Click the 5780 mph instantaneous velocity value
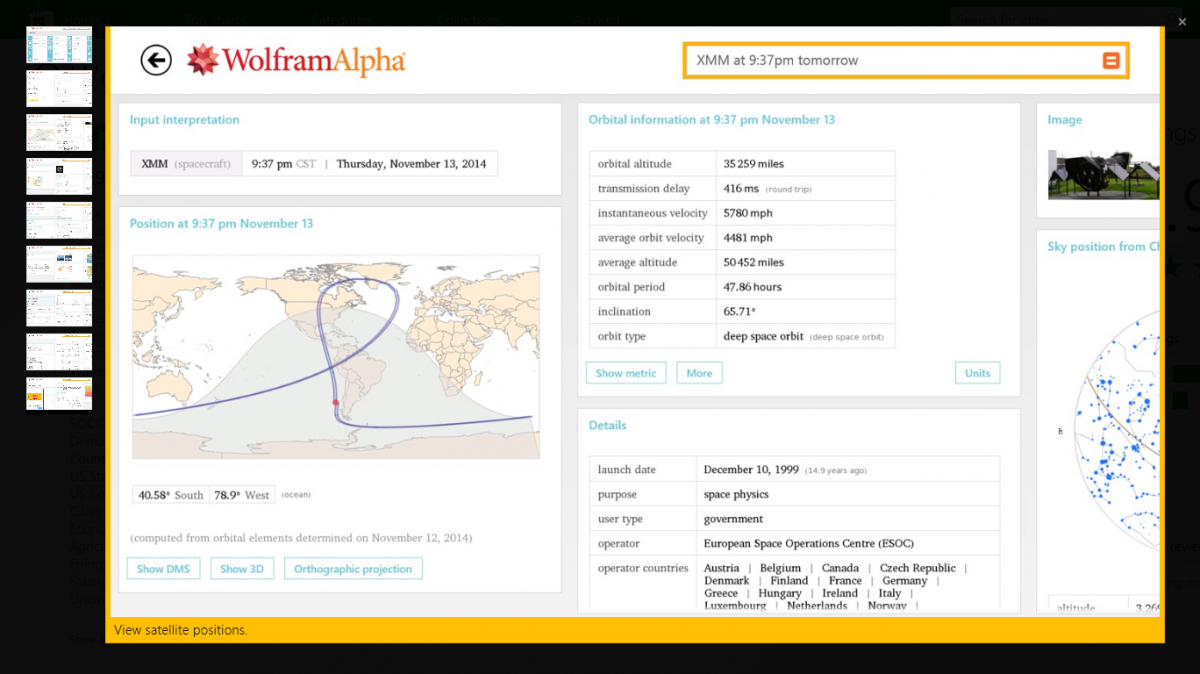The image size is (1200, 674). [x=748, y=213]
